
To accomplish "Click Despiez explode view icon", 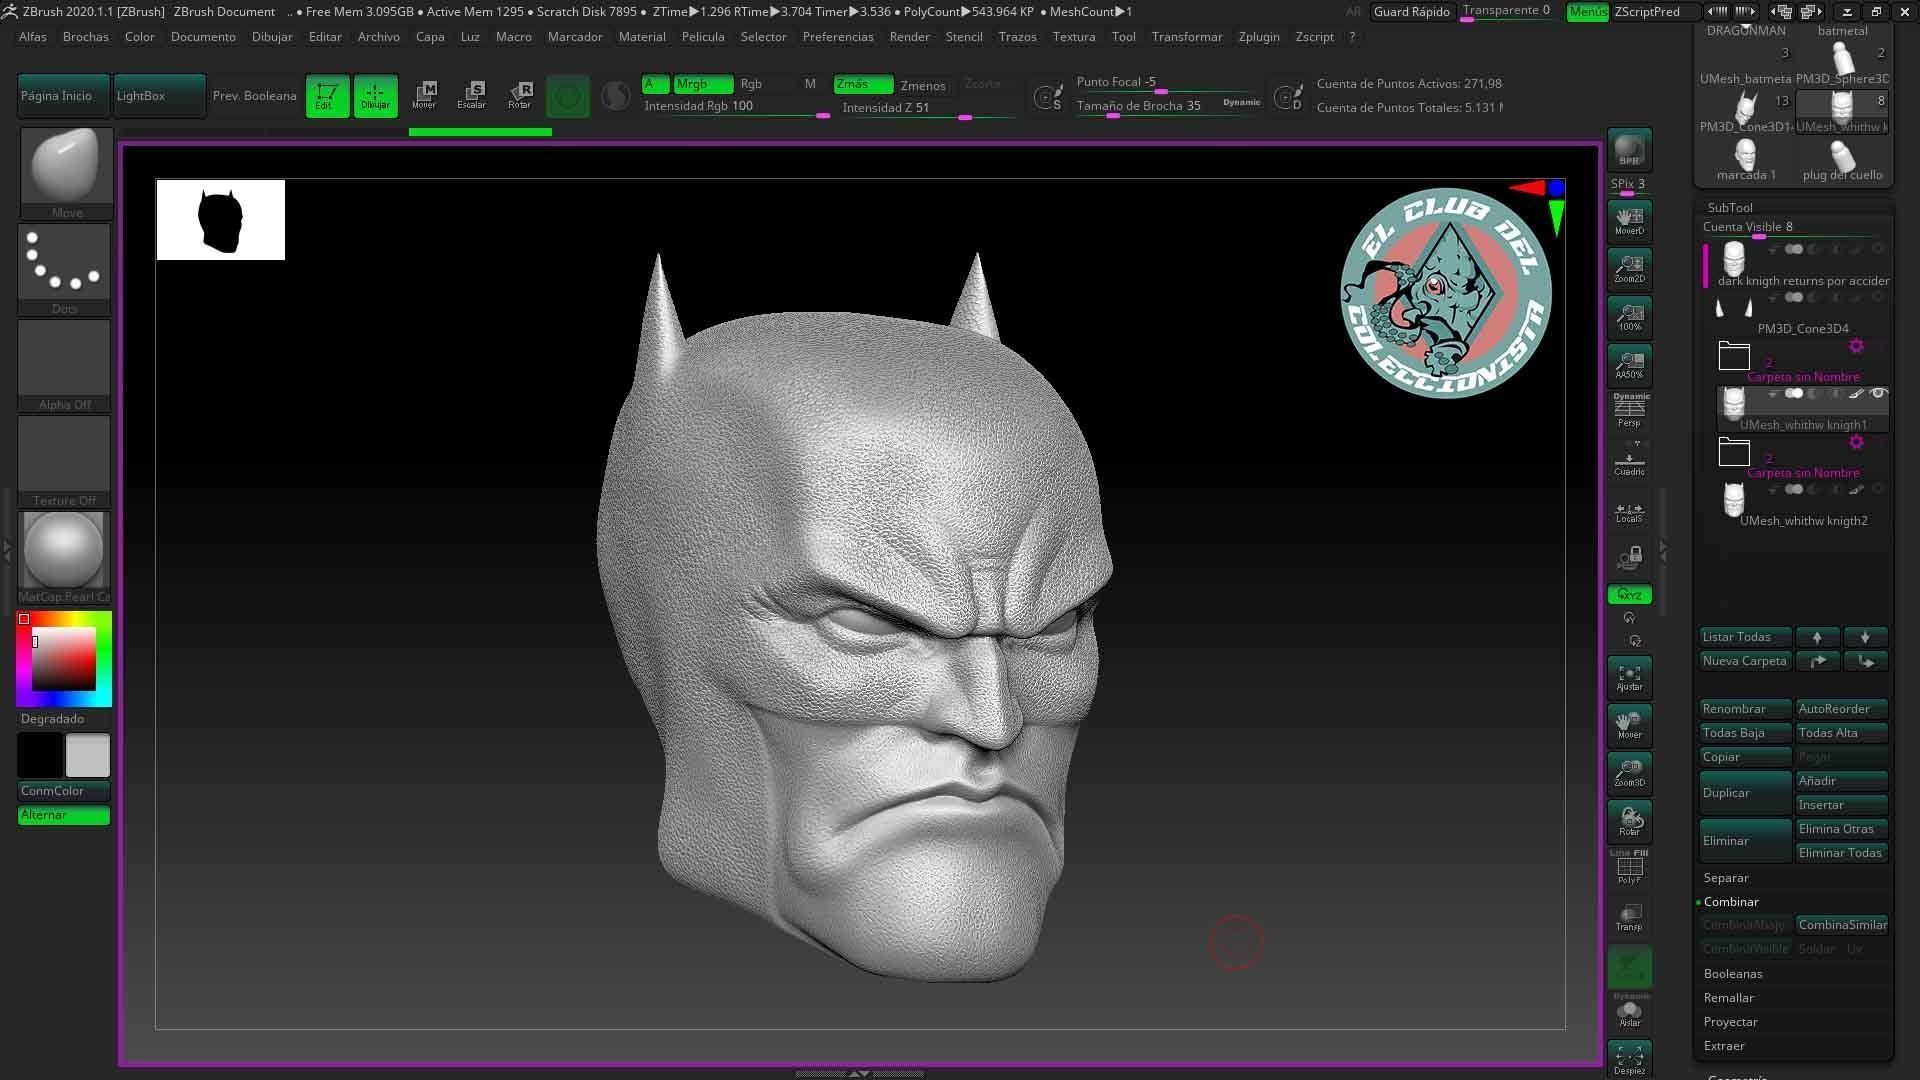I will tap(1629, 1060).
